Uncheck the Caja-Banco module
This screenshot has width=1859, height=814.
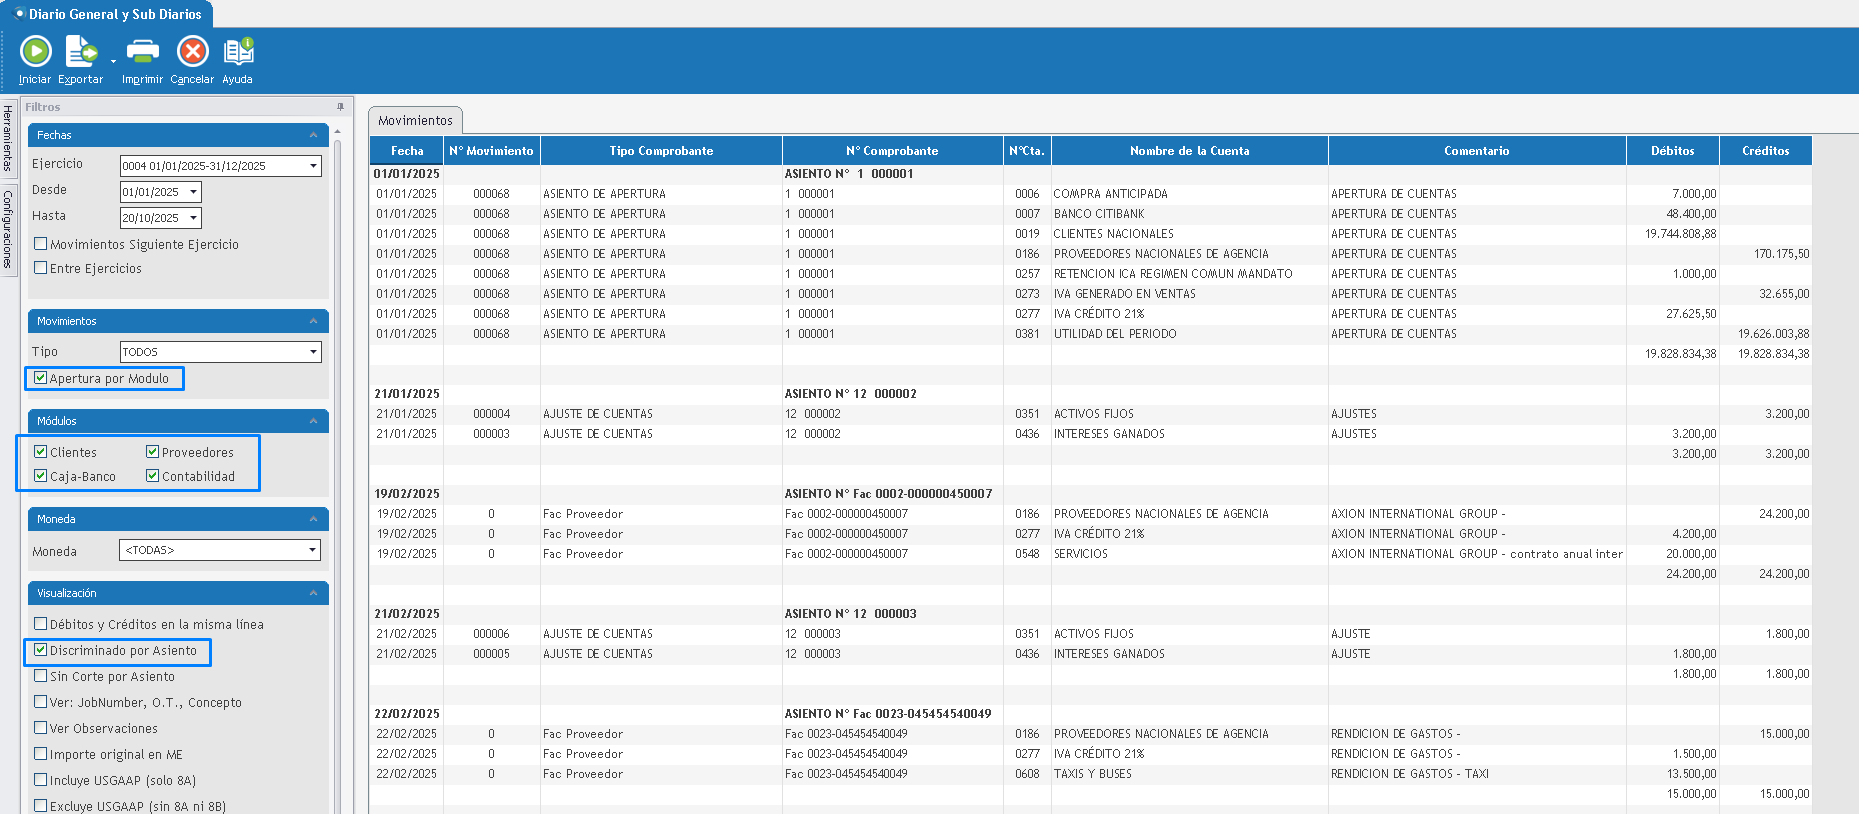[41, 475]
